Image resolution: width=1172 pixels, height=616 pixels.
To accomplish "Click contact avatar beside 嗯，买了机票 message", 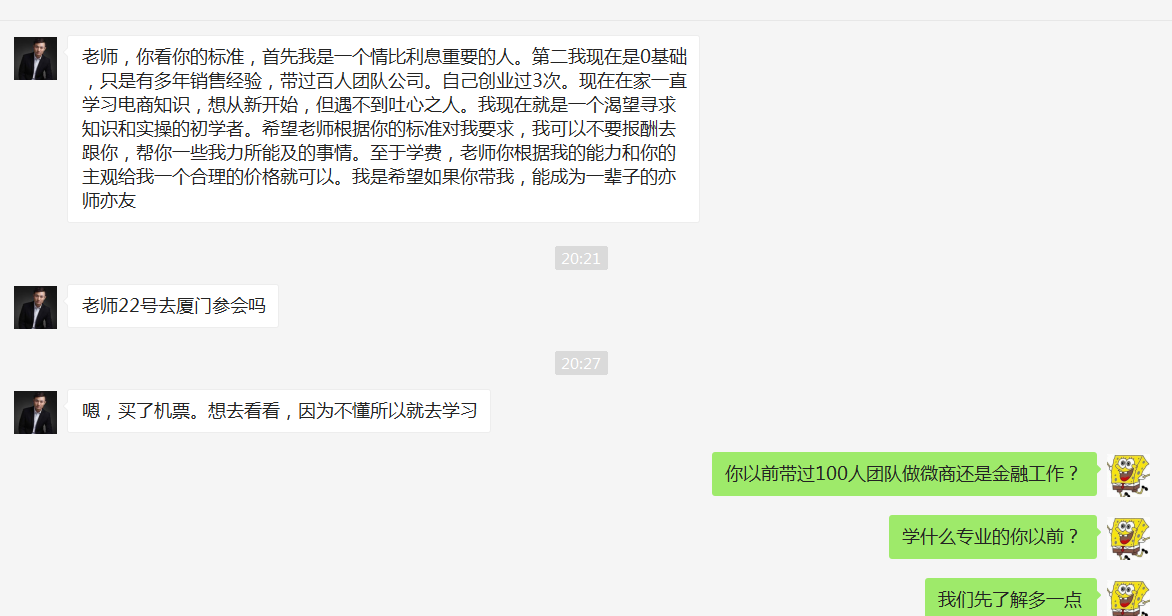I will point(35,412).
